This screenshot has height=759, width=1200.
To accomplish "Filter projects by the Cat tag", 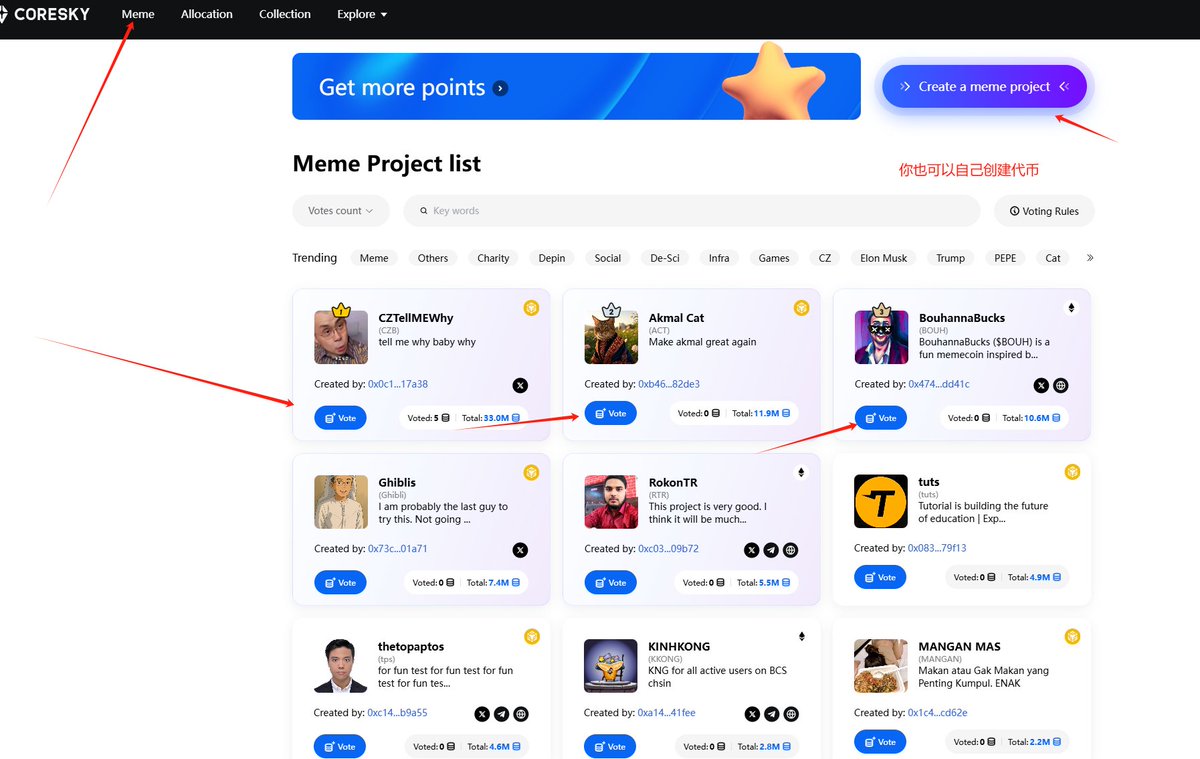I will 1053,258.
